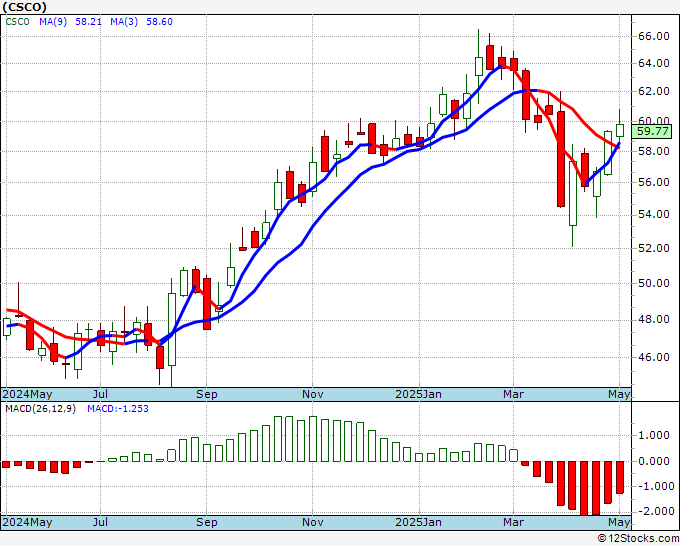Click the 1.000 MACD axis label
Image resolution: width=680 pixels, height=546 pixels.
point(654,435)
